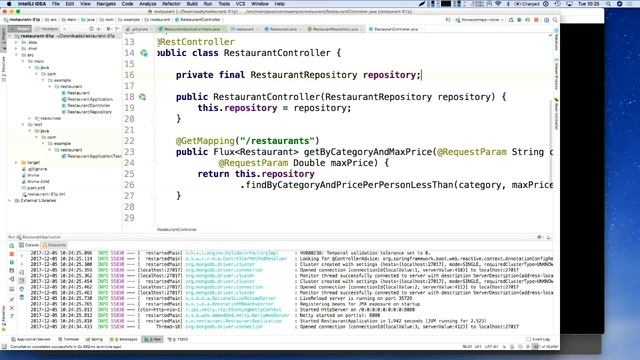Image resolution: width=640 pixels, height=360 pixels.
Task: Click the scroll-from-source icon in Project panel
Action: pos(91,29)
